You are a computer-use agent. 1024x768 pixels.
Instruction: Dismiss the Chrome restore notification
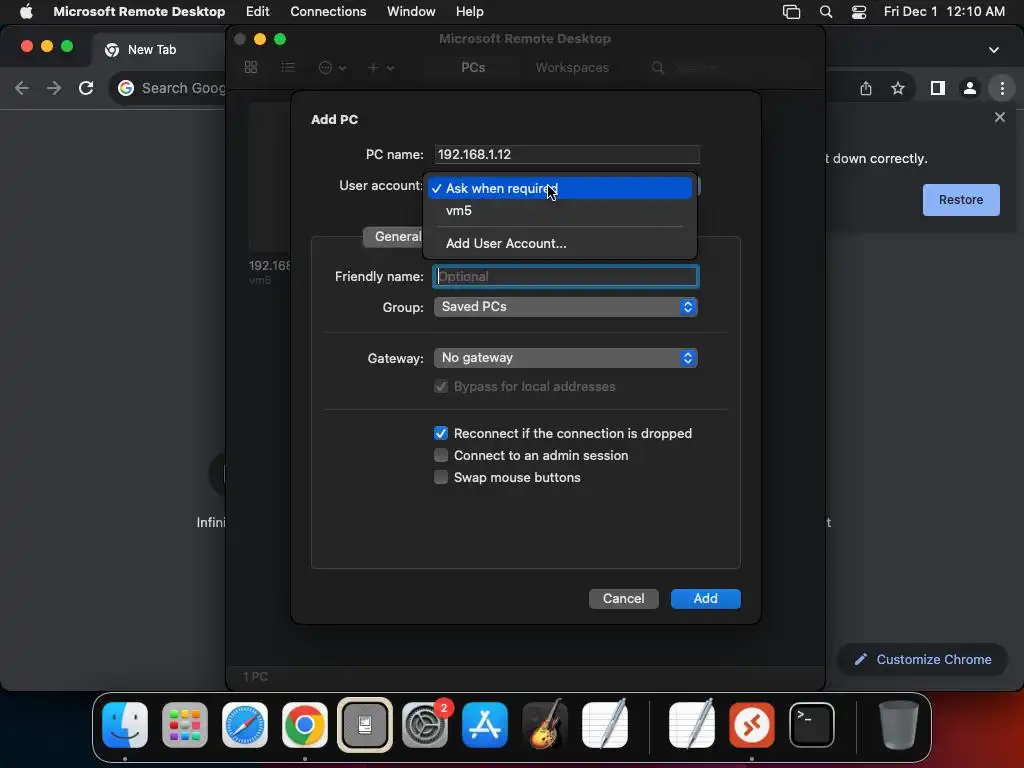tap(999, 117)
